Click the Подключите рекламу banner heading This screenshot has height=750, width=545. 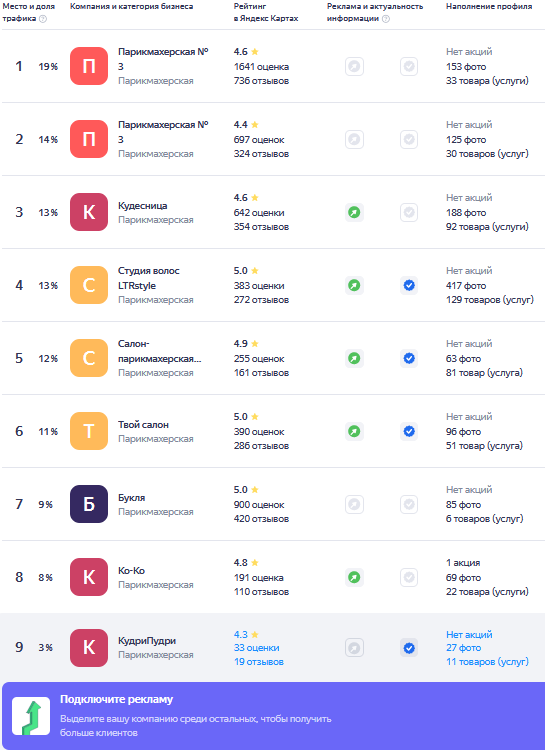tap(116, 699)
